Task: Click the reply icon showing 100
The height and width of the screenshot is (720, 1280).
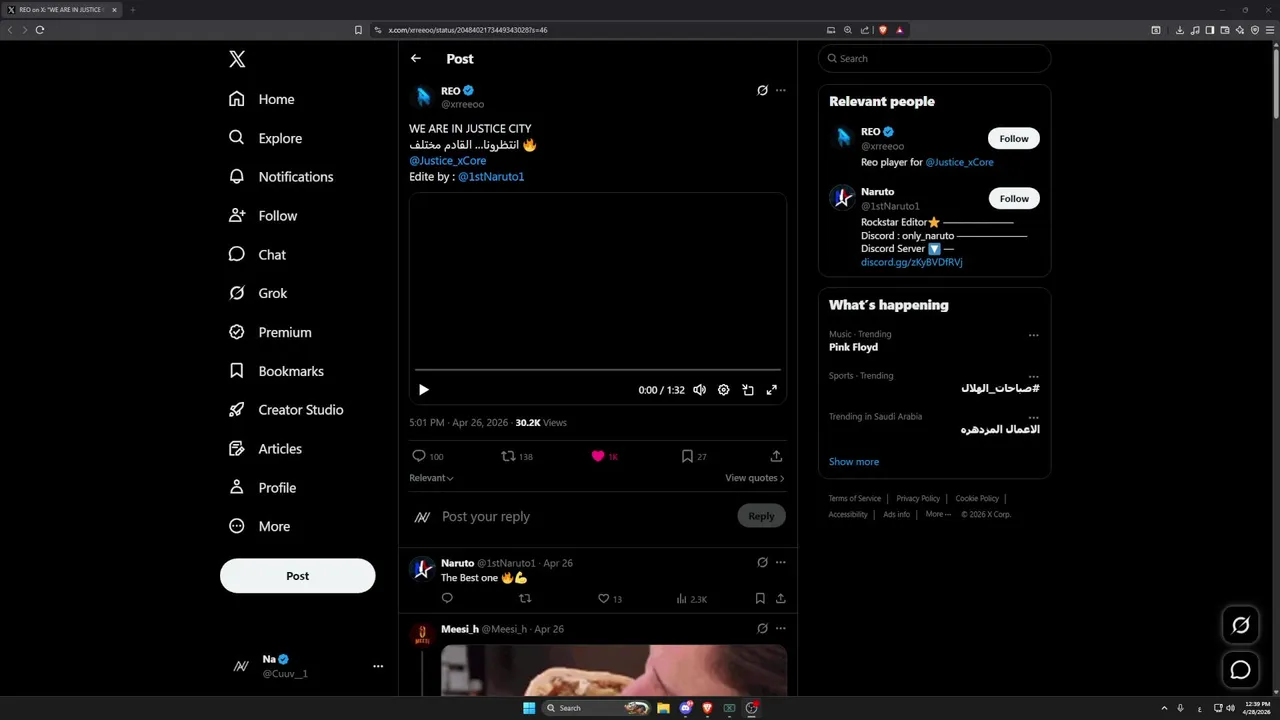Action: coord(427,456)
